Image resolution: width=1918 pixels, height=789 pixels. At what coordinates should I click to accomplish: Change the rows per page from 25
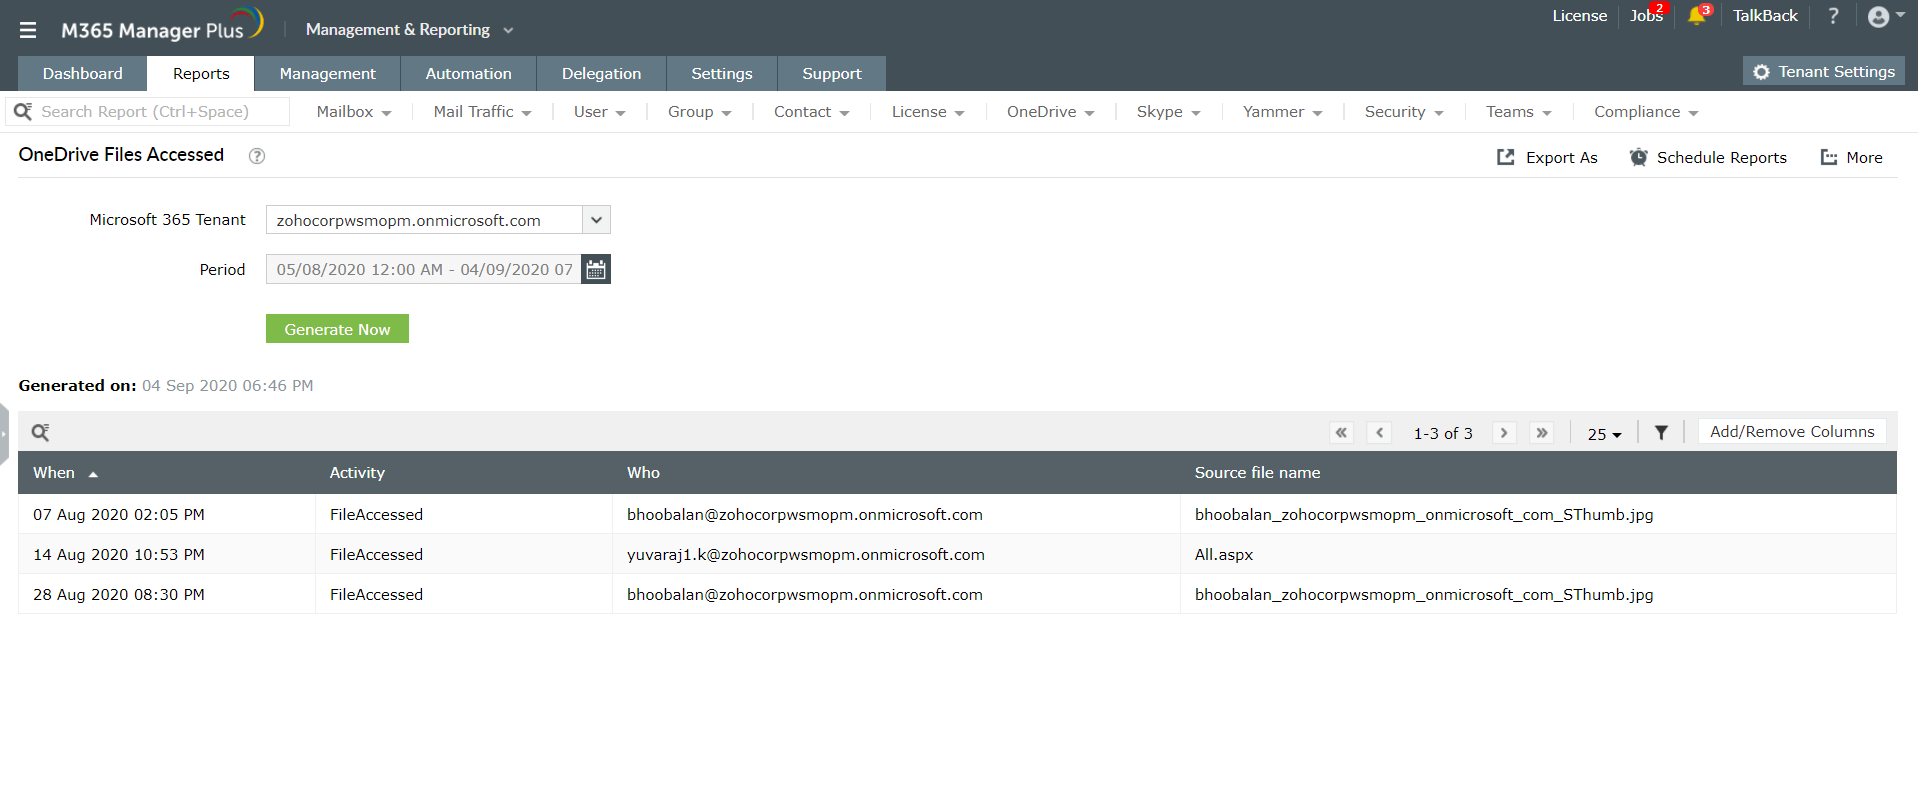[x=1604, y=434]
